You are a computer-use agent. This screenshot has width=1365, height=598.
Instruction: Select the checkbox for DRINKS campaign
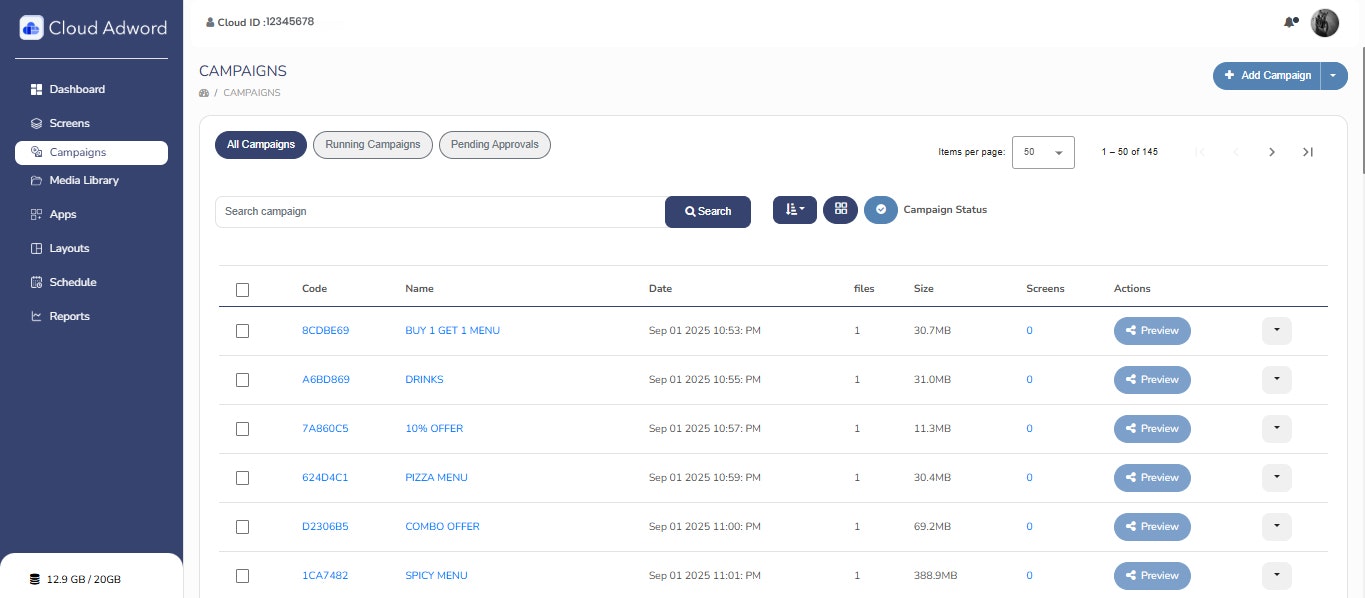tap(242, 380)
